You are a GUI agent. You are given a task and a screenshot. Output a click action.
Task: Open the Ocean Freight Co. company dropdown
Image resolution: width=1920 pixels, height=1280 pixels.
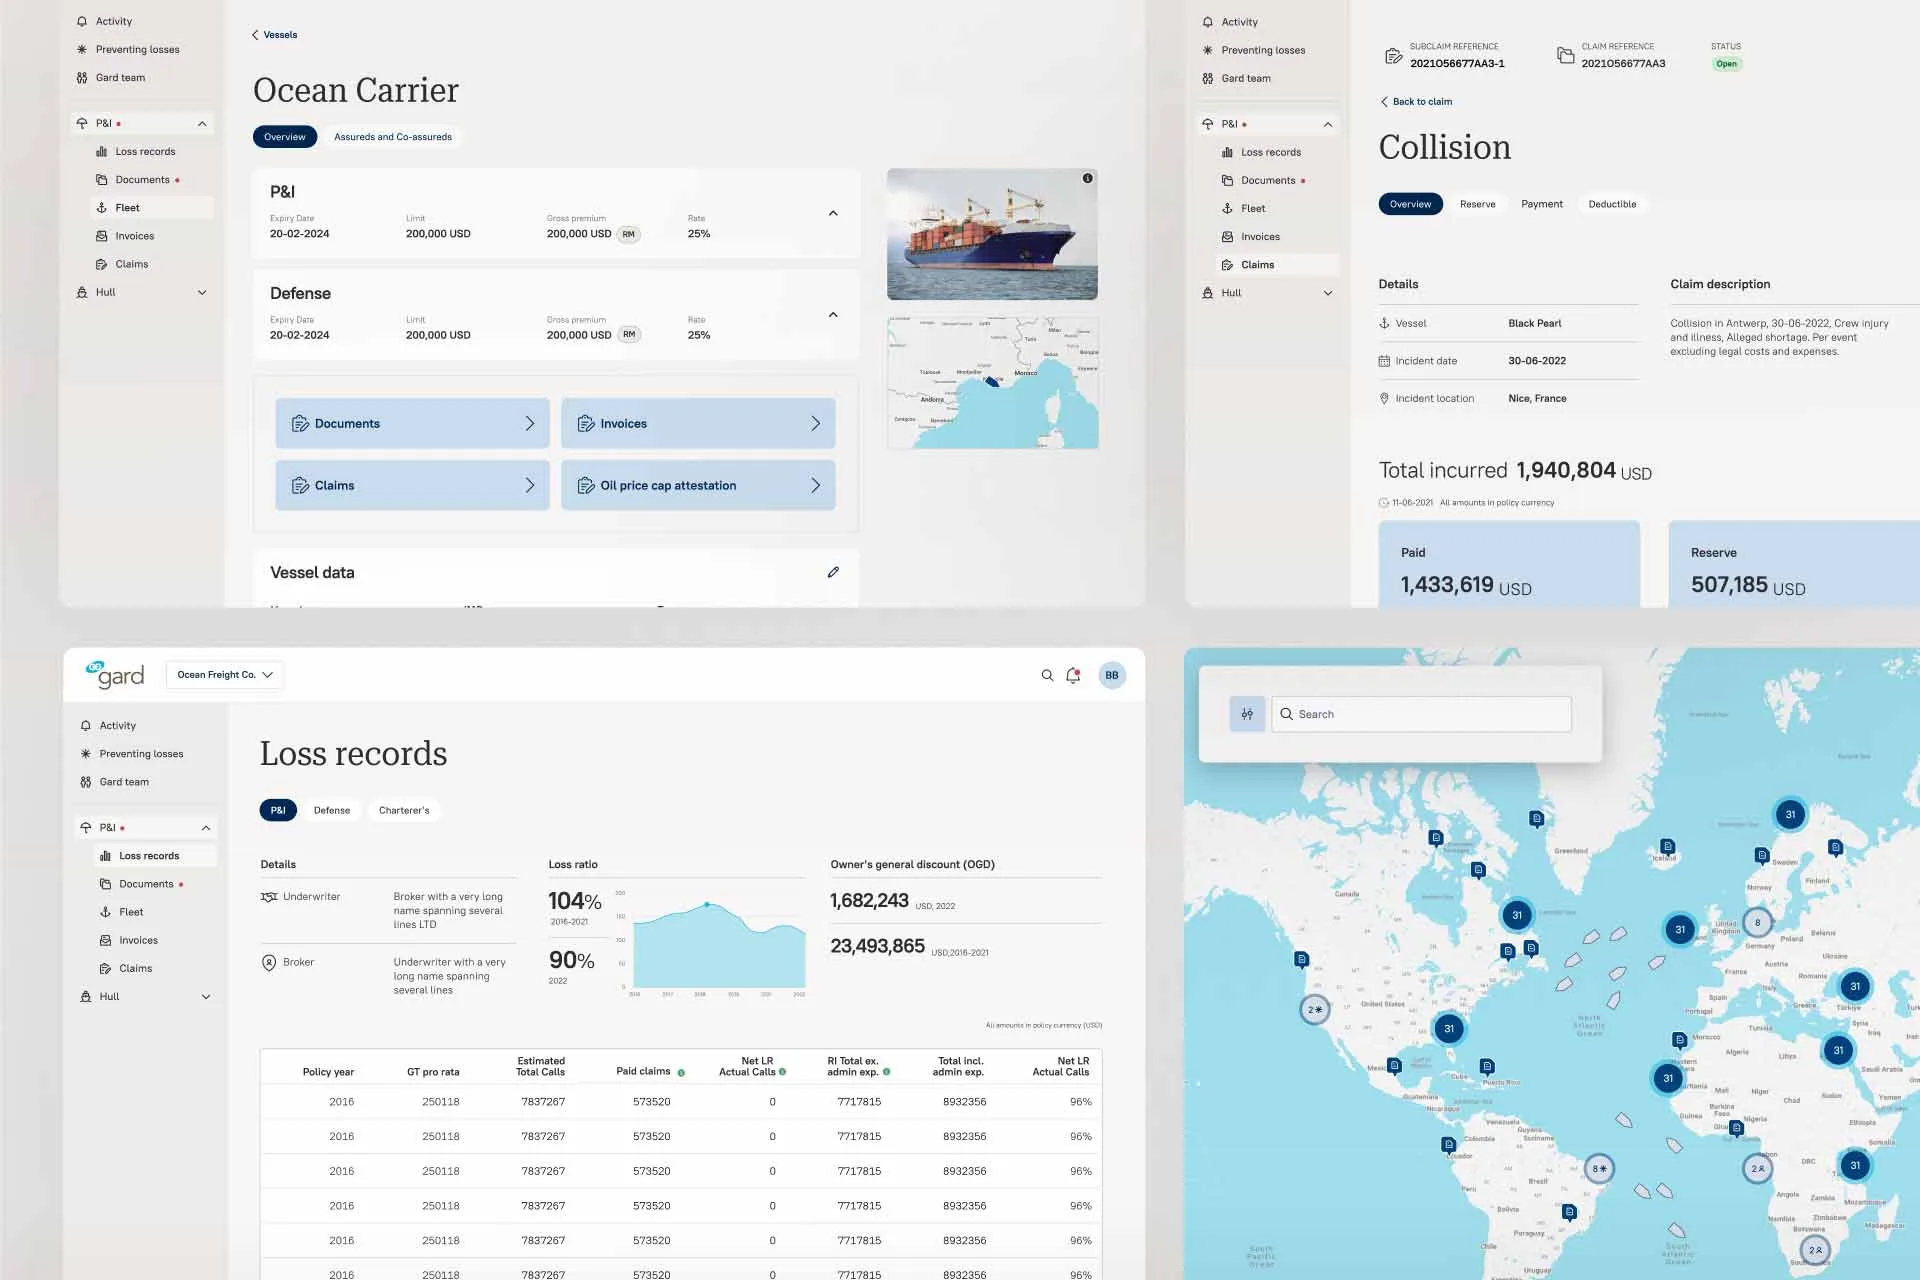[x=225, y=675]
